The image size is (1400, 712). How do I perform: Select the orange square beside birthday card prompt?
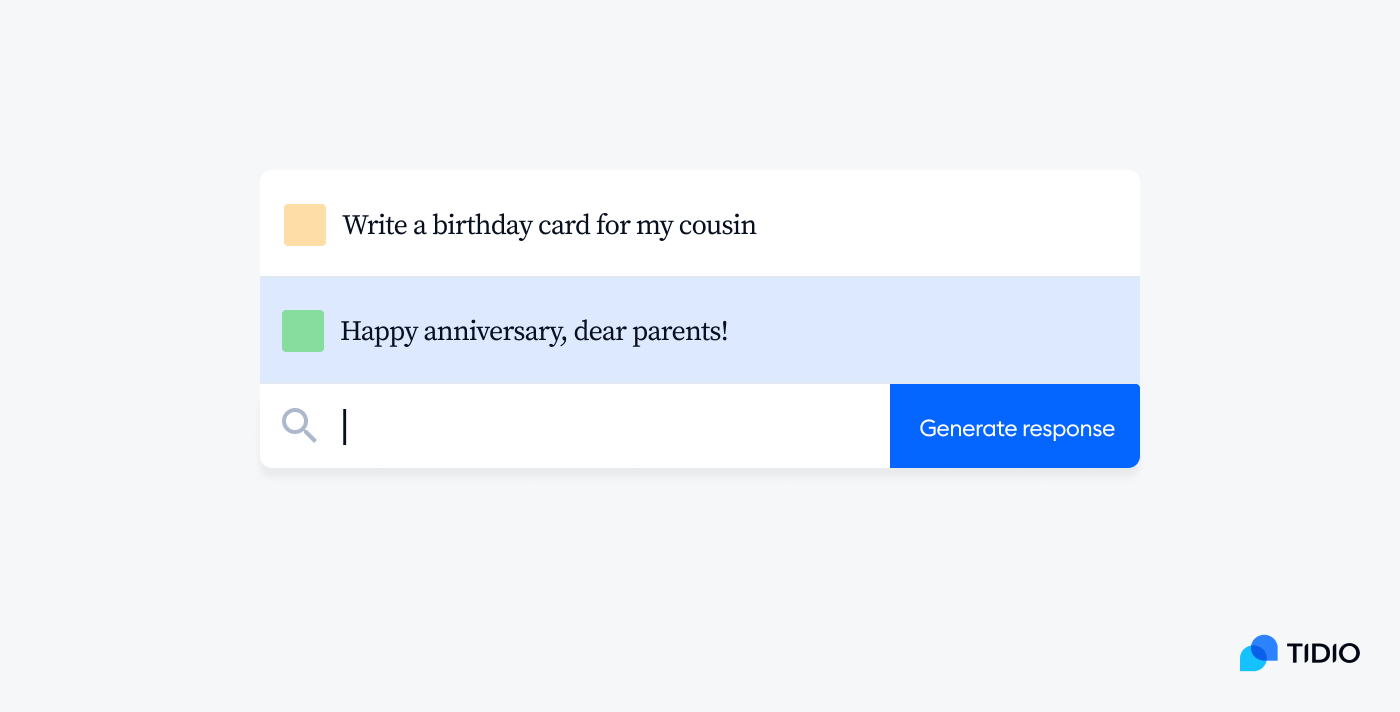(305, 225)
